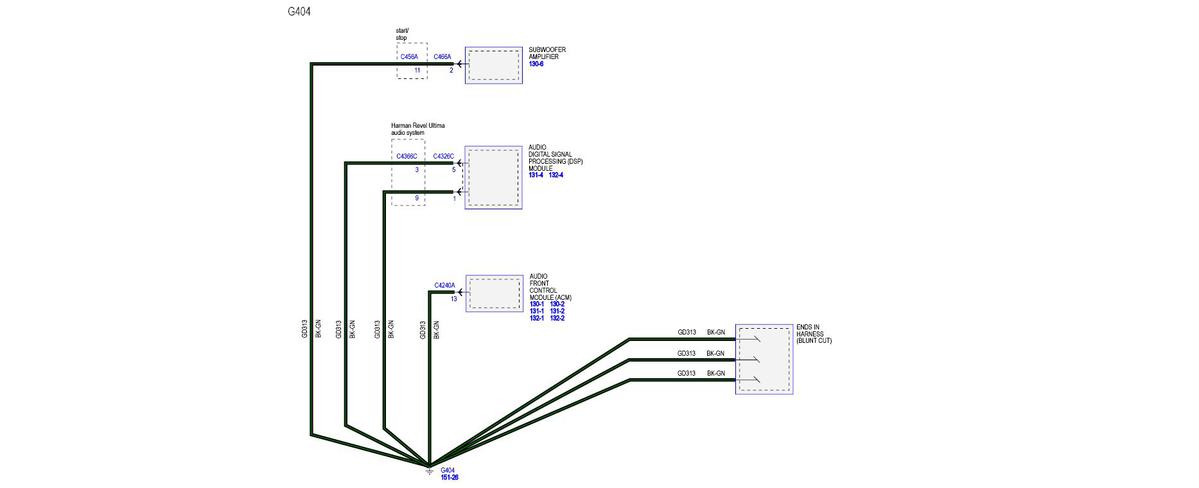Open connector link C4366C

coord(407,157)
